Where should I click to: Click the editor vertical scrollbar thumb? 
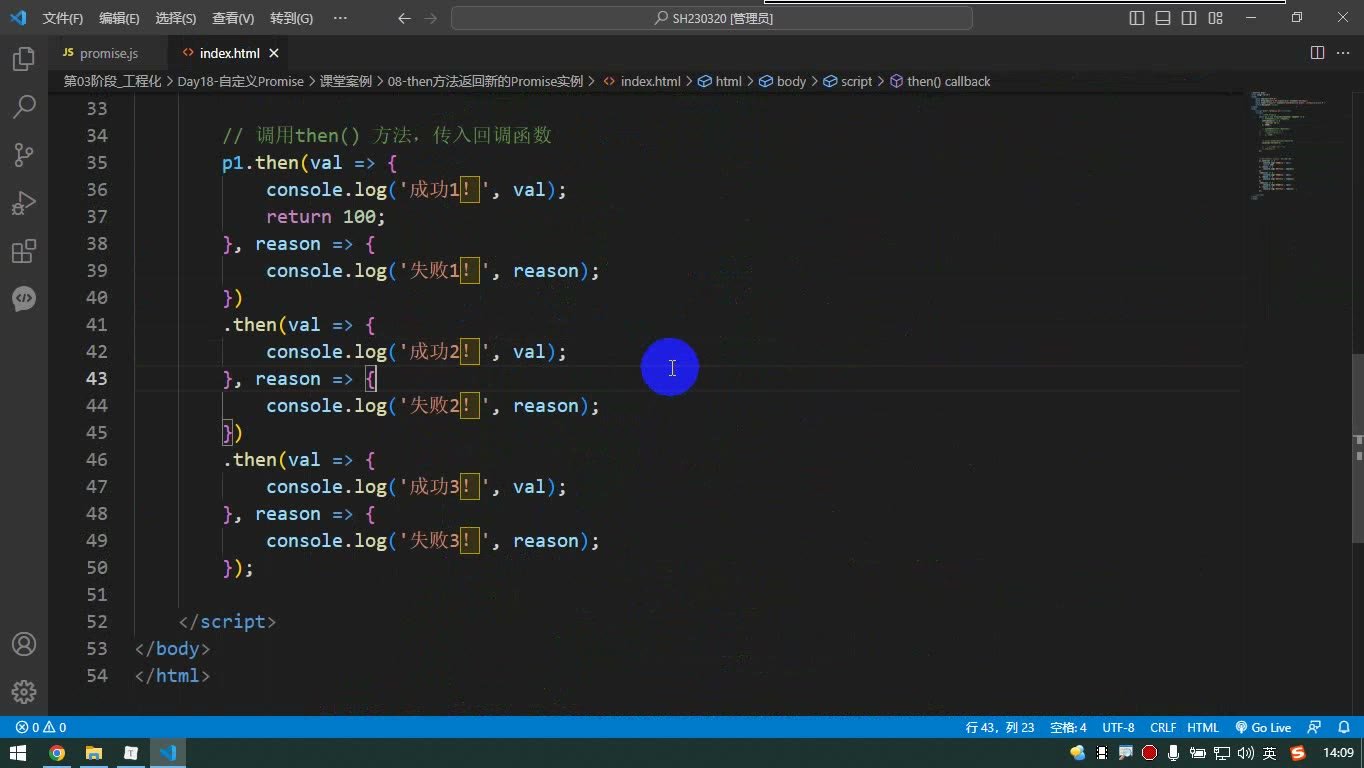[x=1357, y=449]
